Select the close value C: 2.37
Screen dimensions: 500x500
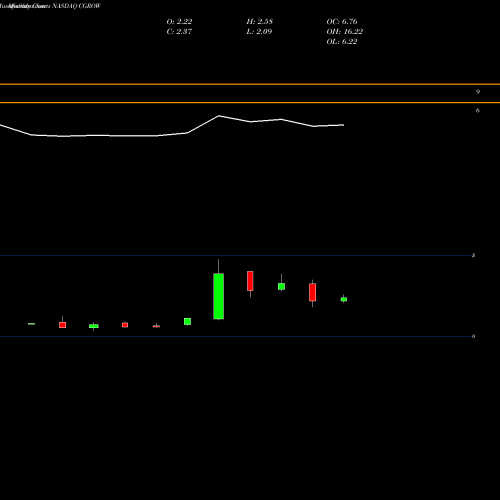pyautogui.click(x=179, y=32)
